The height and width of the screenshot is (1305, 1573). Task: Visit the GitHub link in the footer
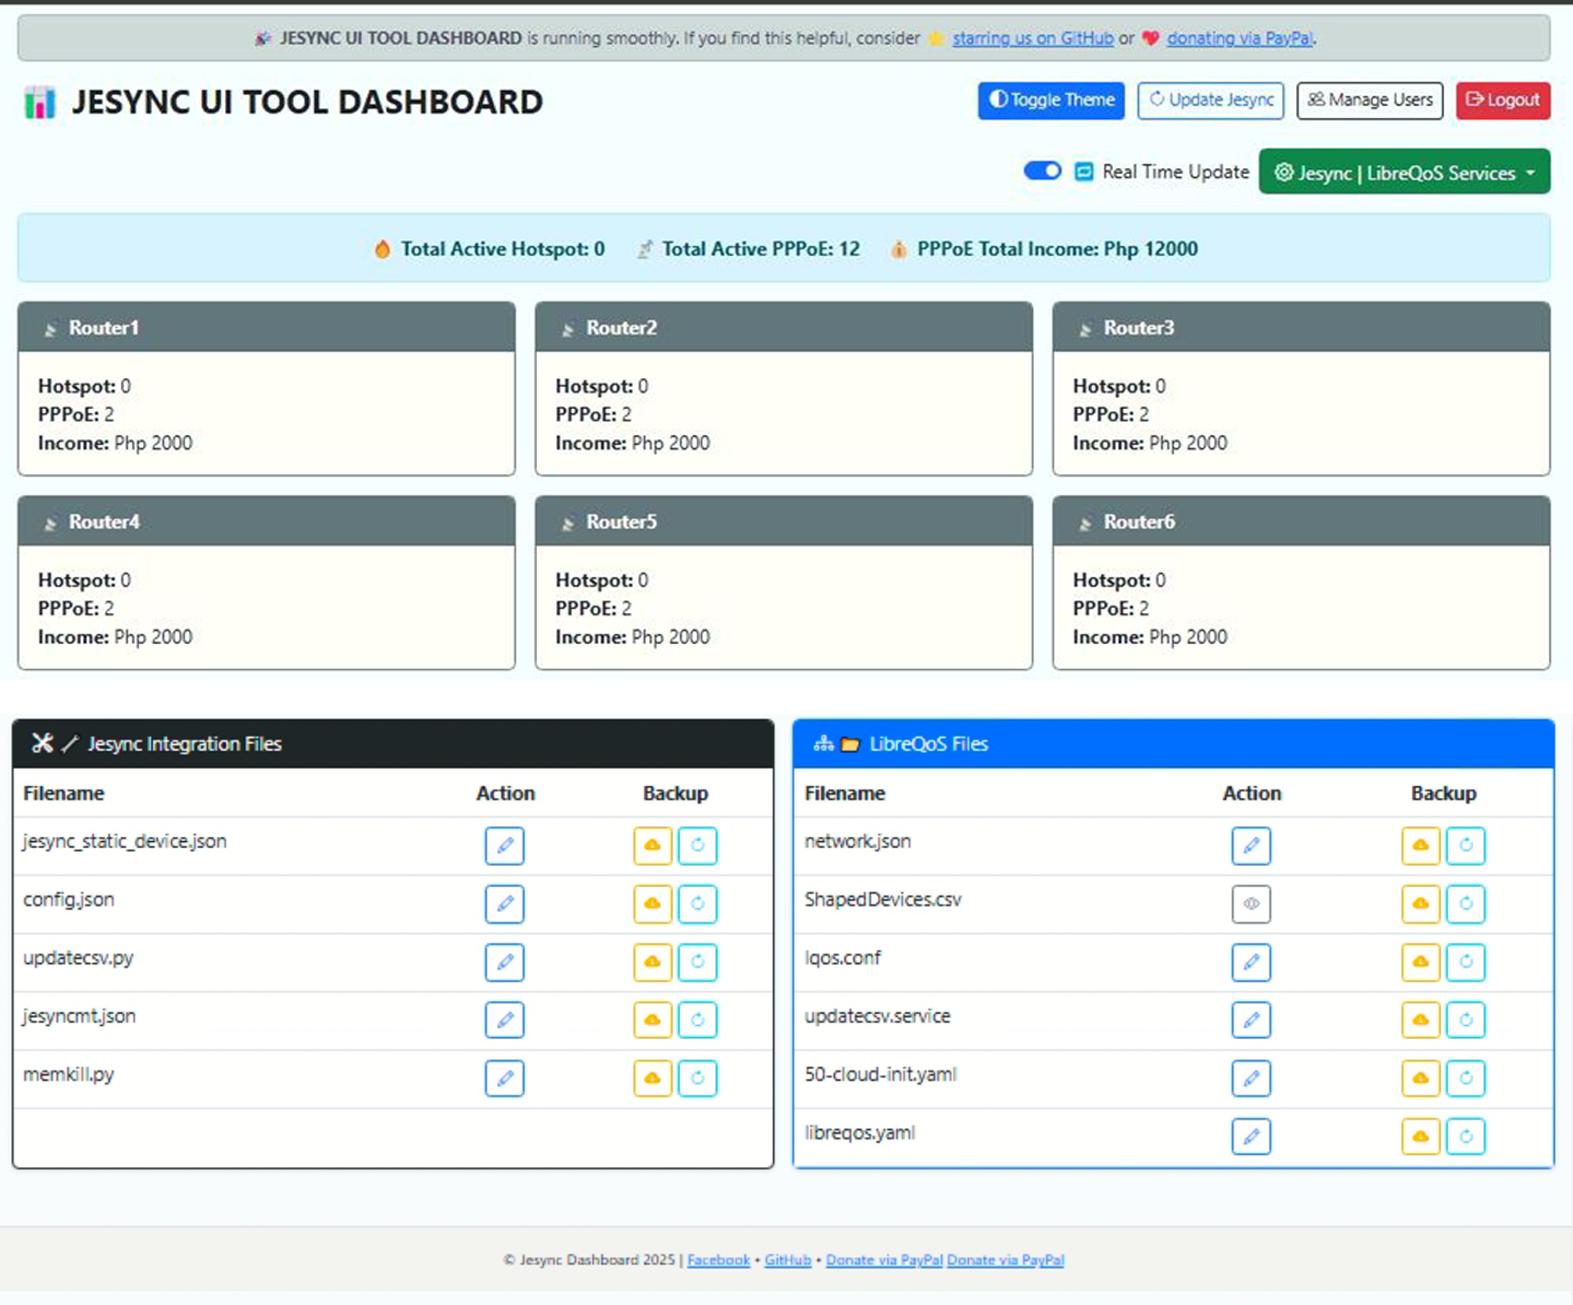tap(787, 1260)
